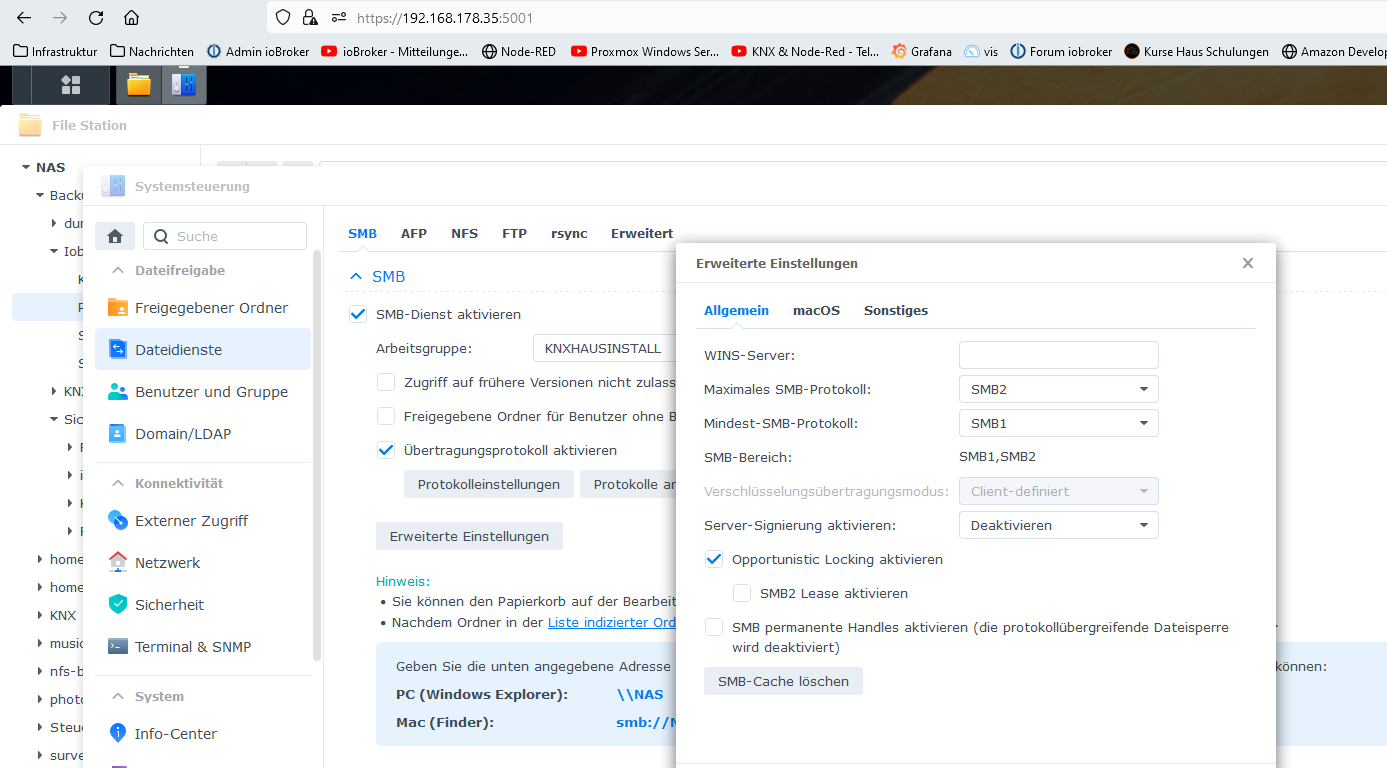Switch to the AFP tab
The width and height of the screenshot is (1387, 768).
pyautogui.click(x=414, y=233)
